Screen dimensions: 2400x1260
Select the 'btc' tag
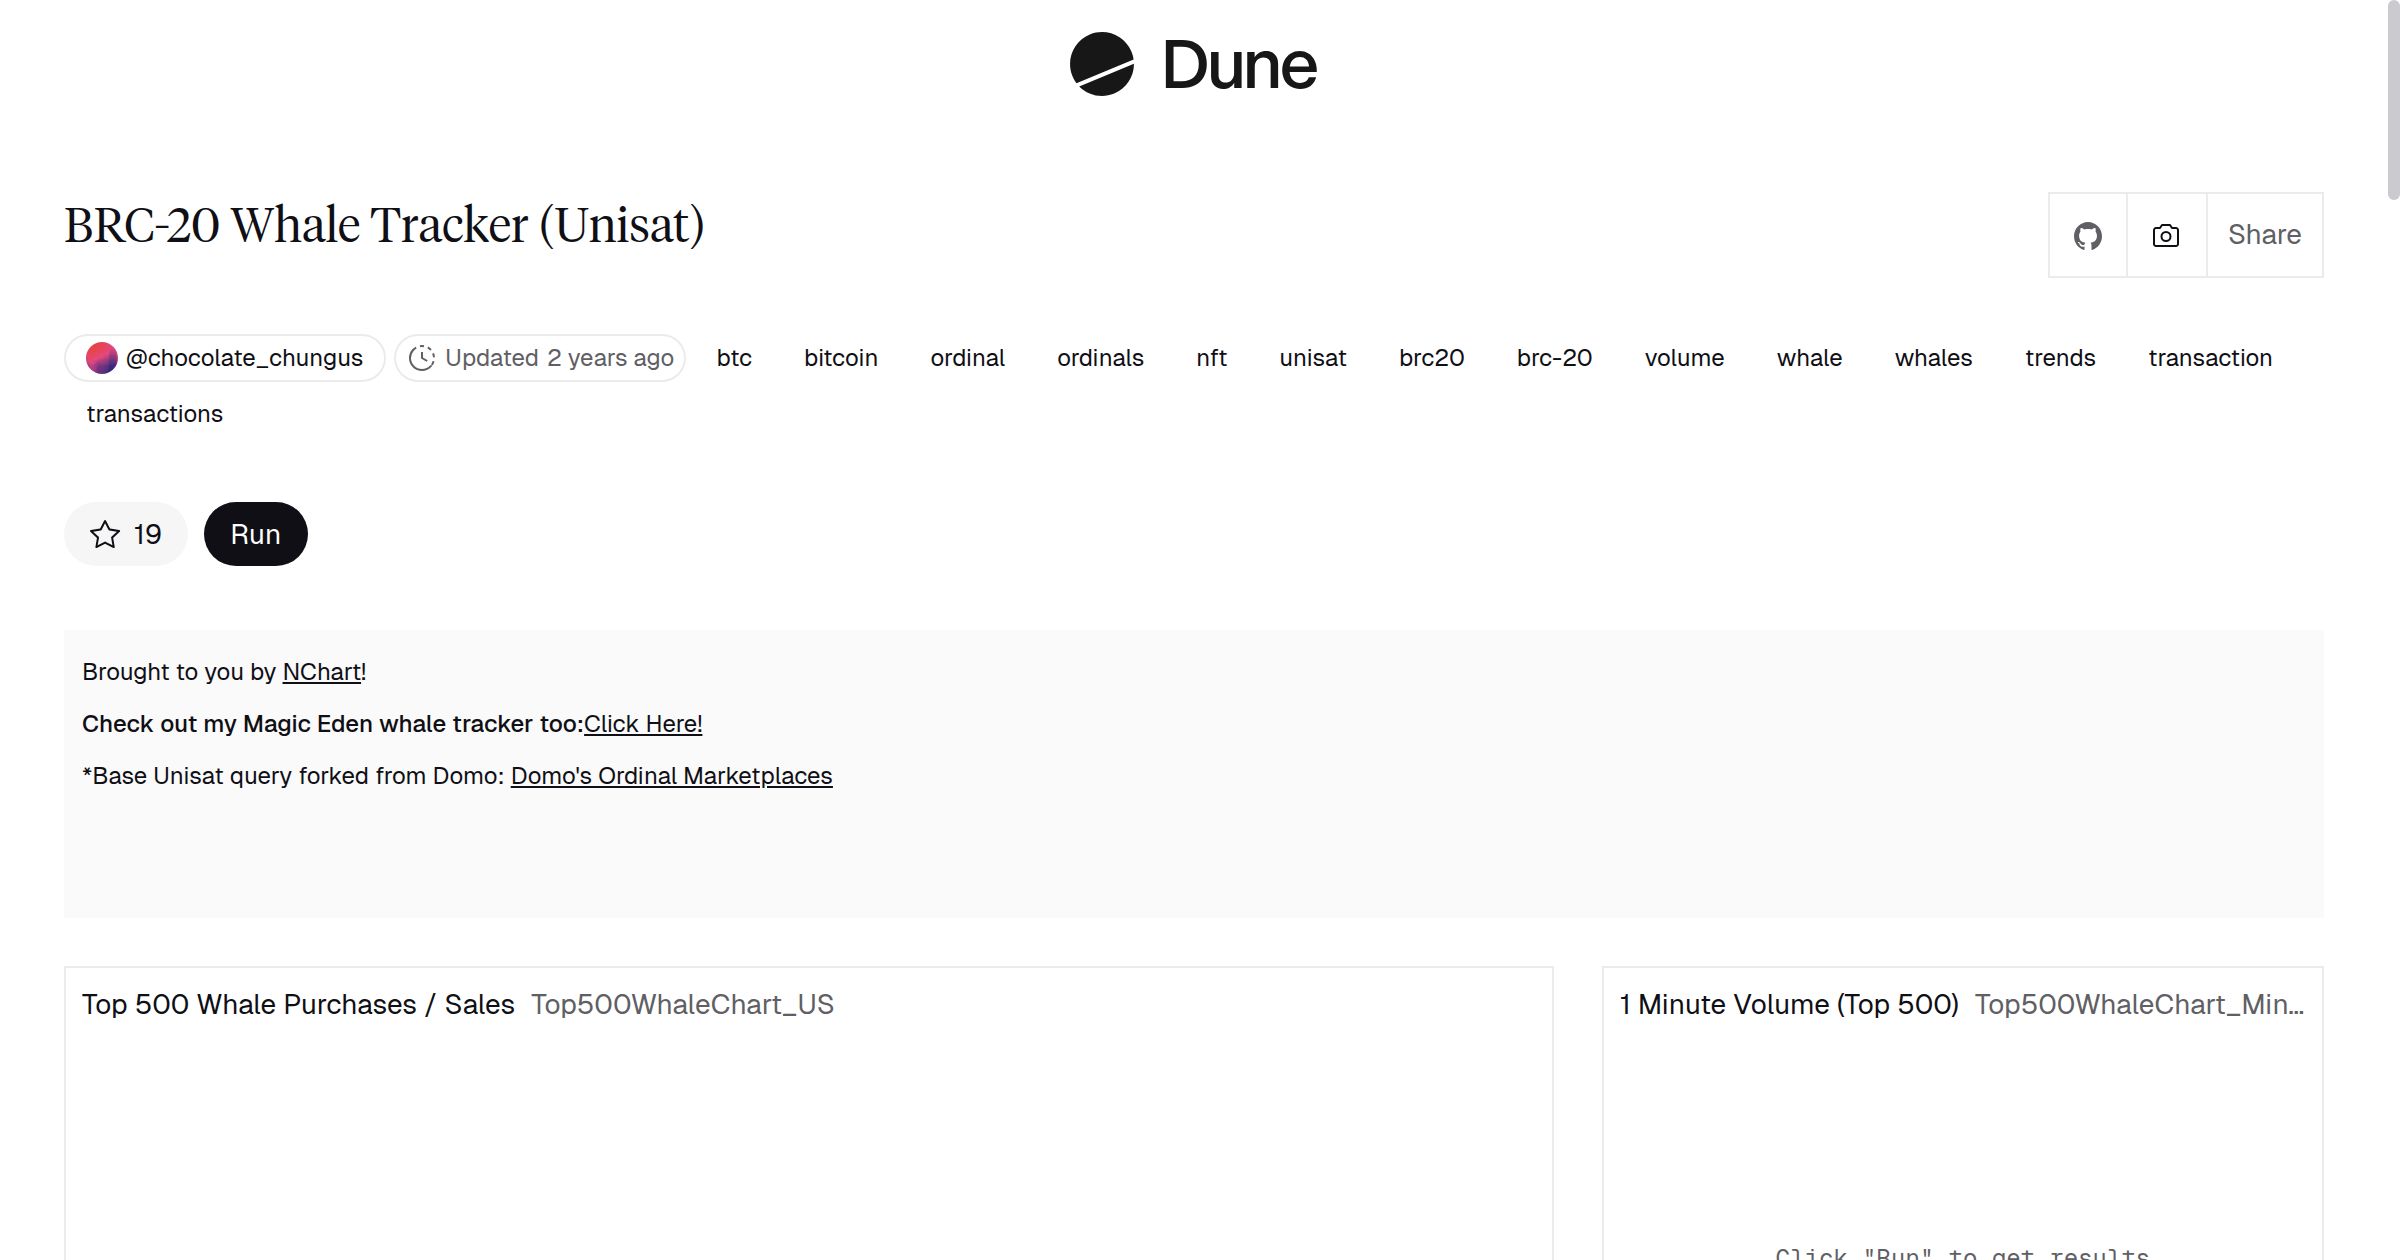click(733, 358)
